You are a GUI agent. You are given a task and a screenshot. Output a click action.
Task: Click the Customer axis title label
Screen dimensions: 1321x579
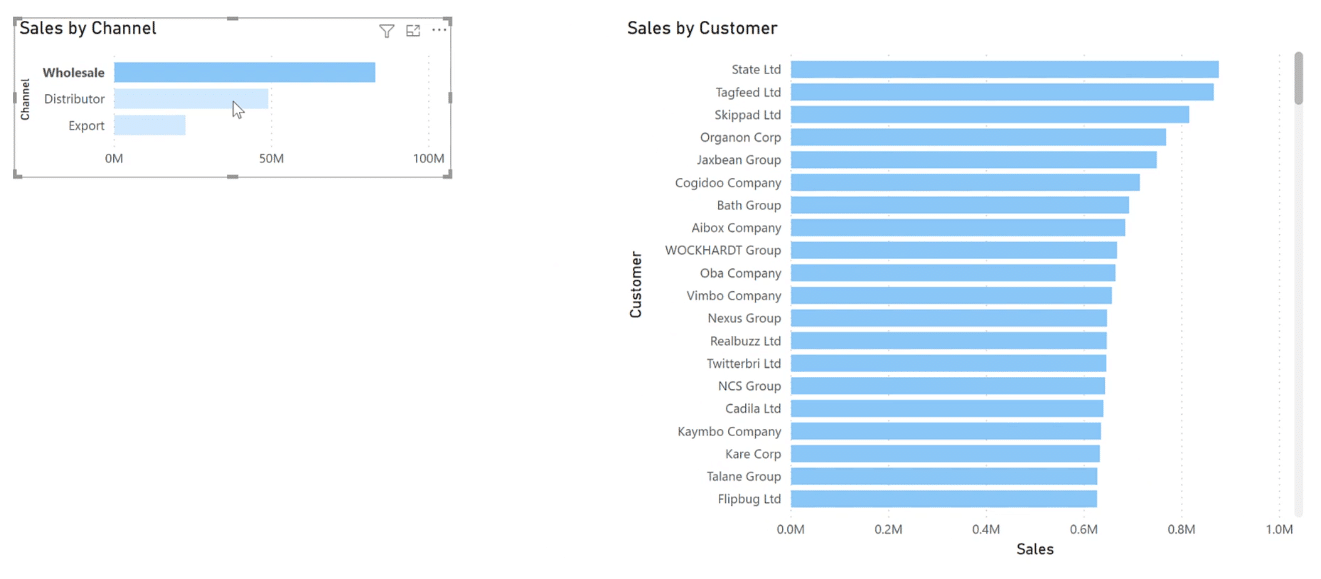point(636,285)
